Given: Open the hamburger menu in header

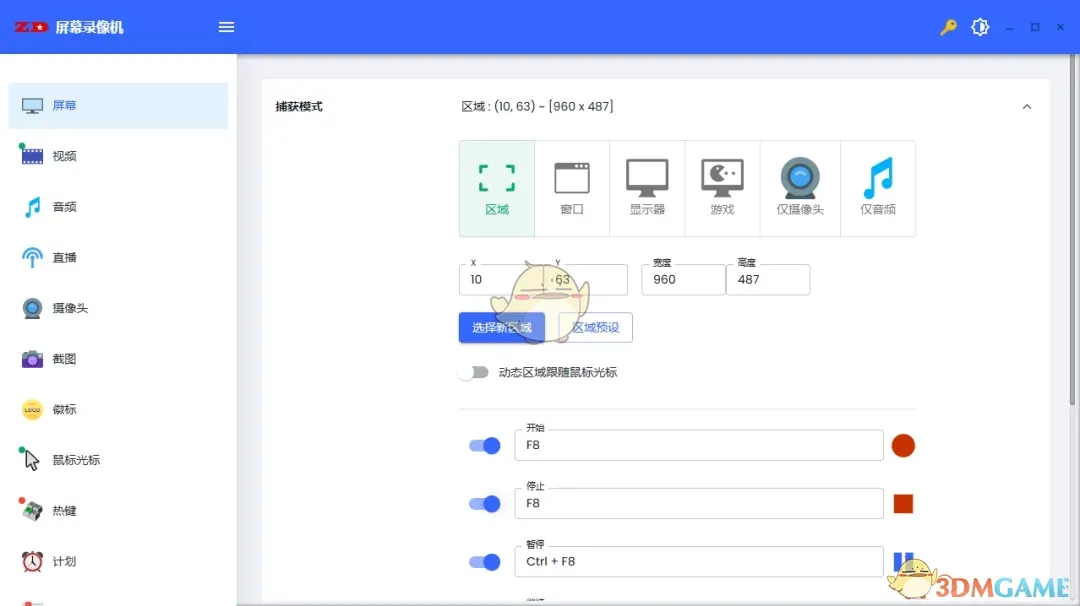Looking at the screenshot, I should [227, 28].
